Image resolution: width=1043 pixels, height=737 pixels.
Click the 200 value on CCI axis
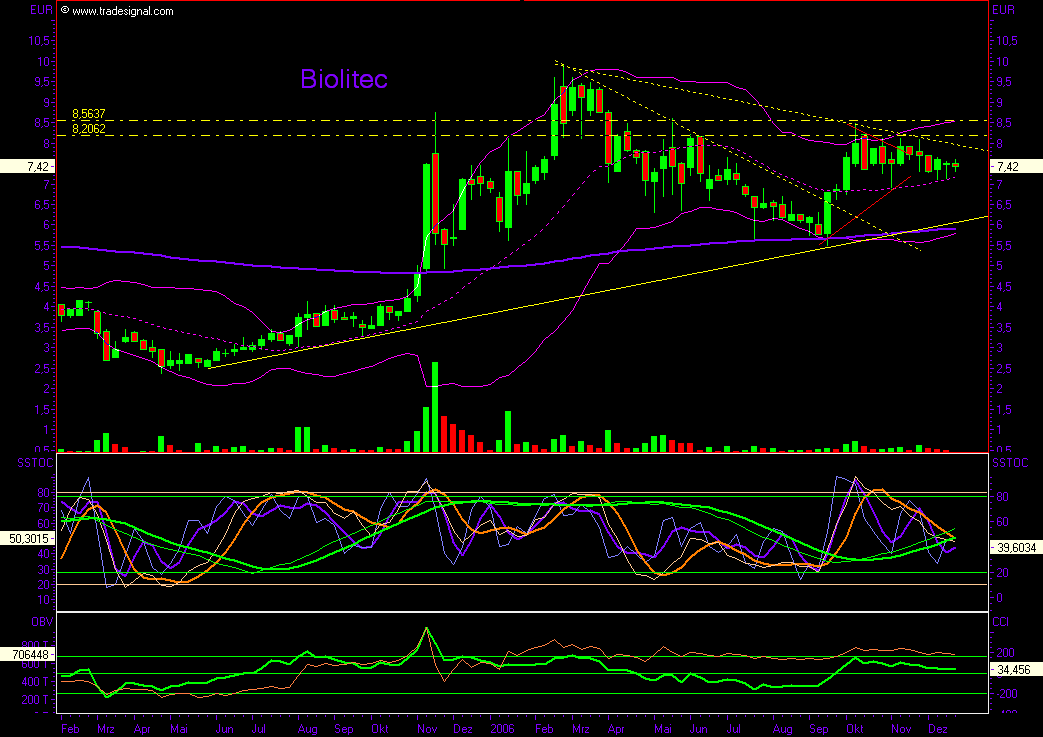1005,653
